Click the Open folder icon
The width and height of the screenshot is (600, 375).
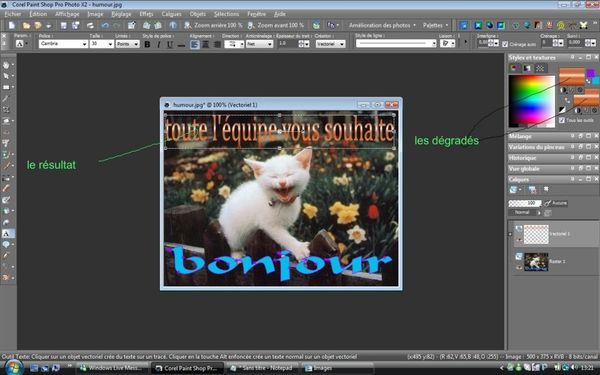(26, 25)
